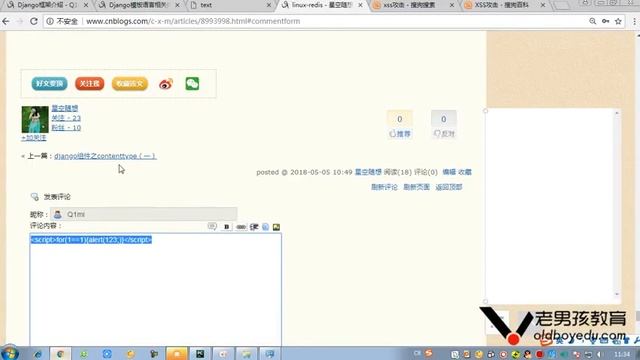640x360 pixels.
Task: Click the taskbar volume speaker icon
Action: coord(600,354)
